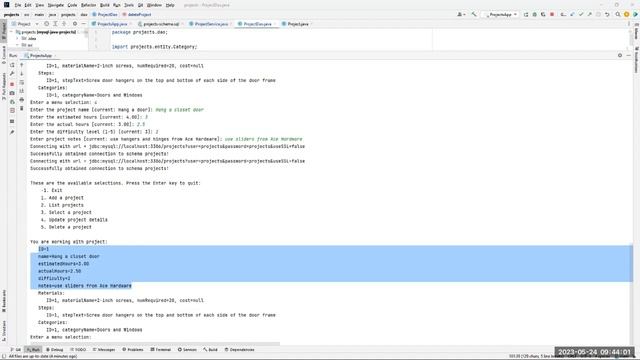Open Project panel gear options
The image size is (640, 360).
[75, 24]
